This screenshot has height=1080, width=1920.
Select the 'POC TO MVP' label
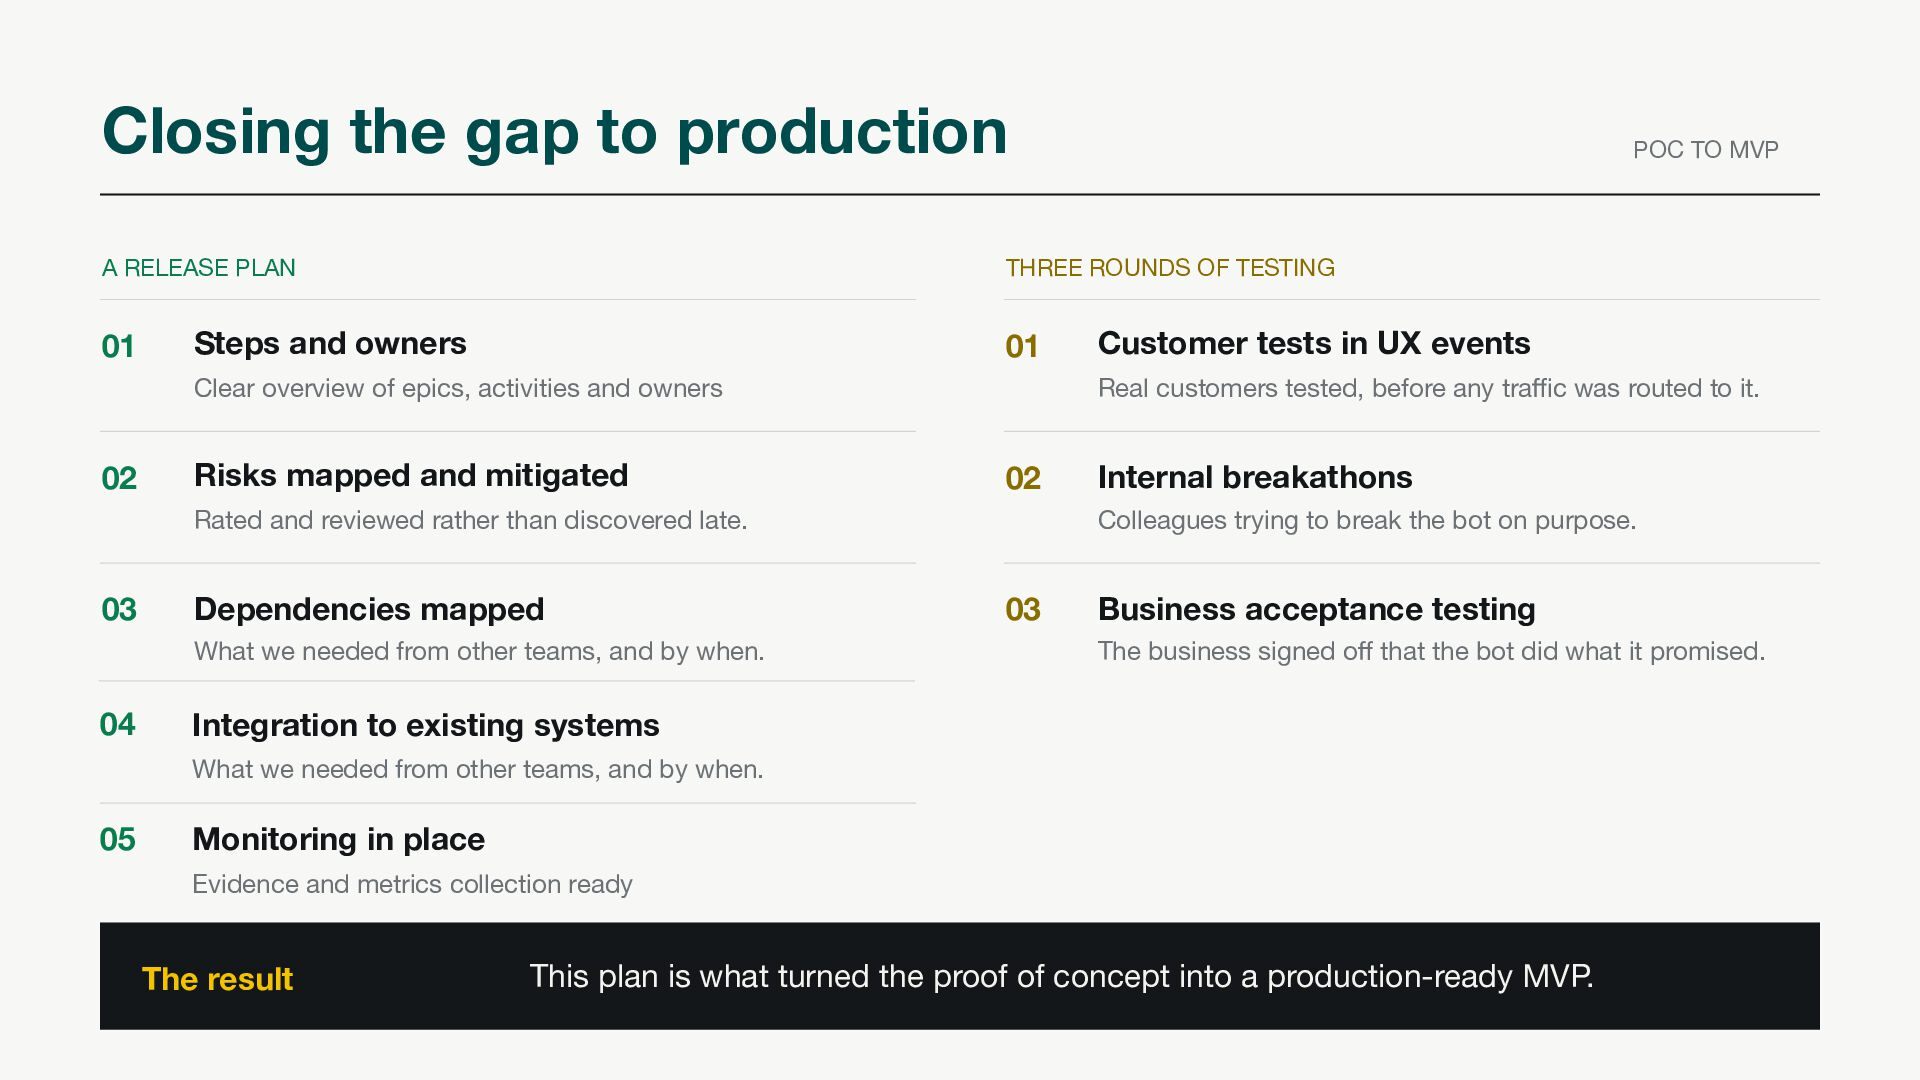coord(1705,150)
